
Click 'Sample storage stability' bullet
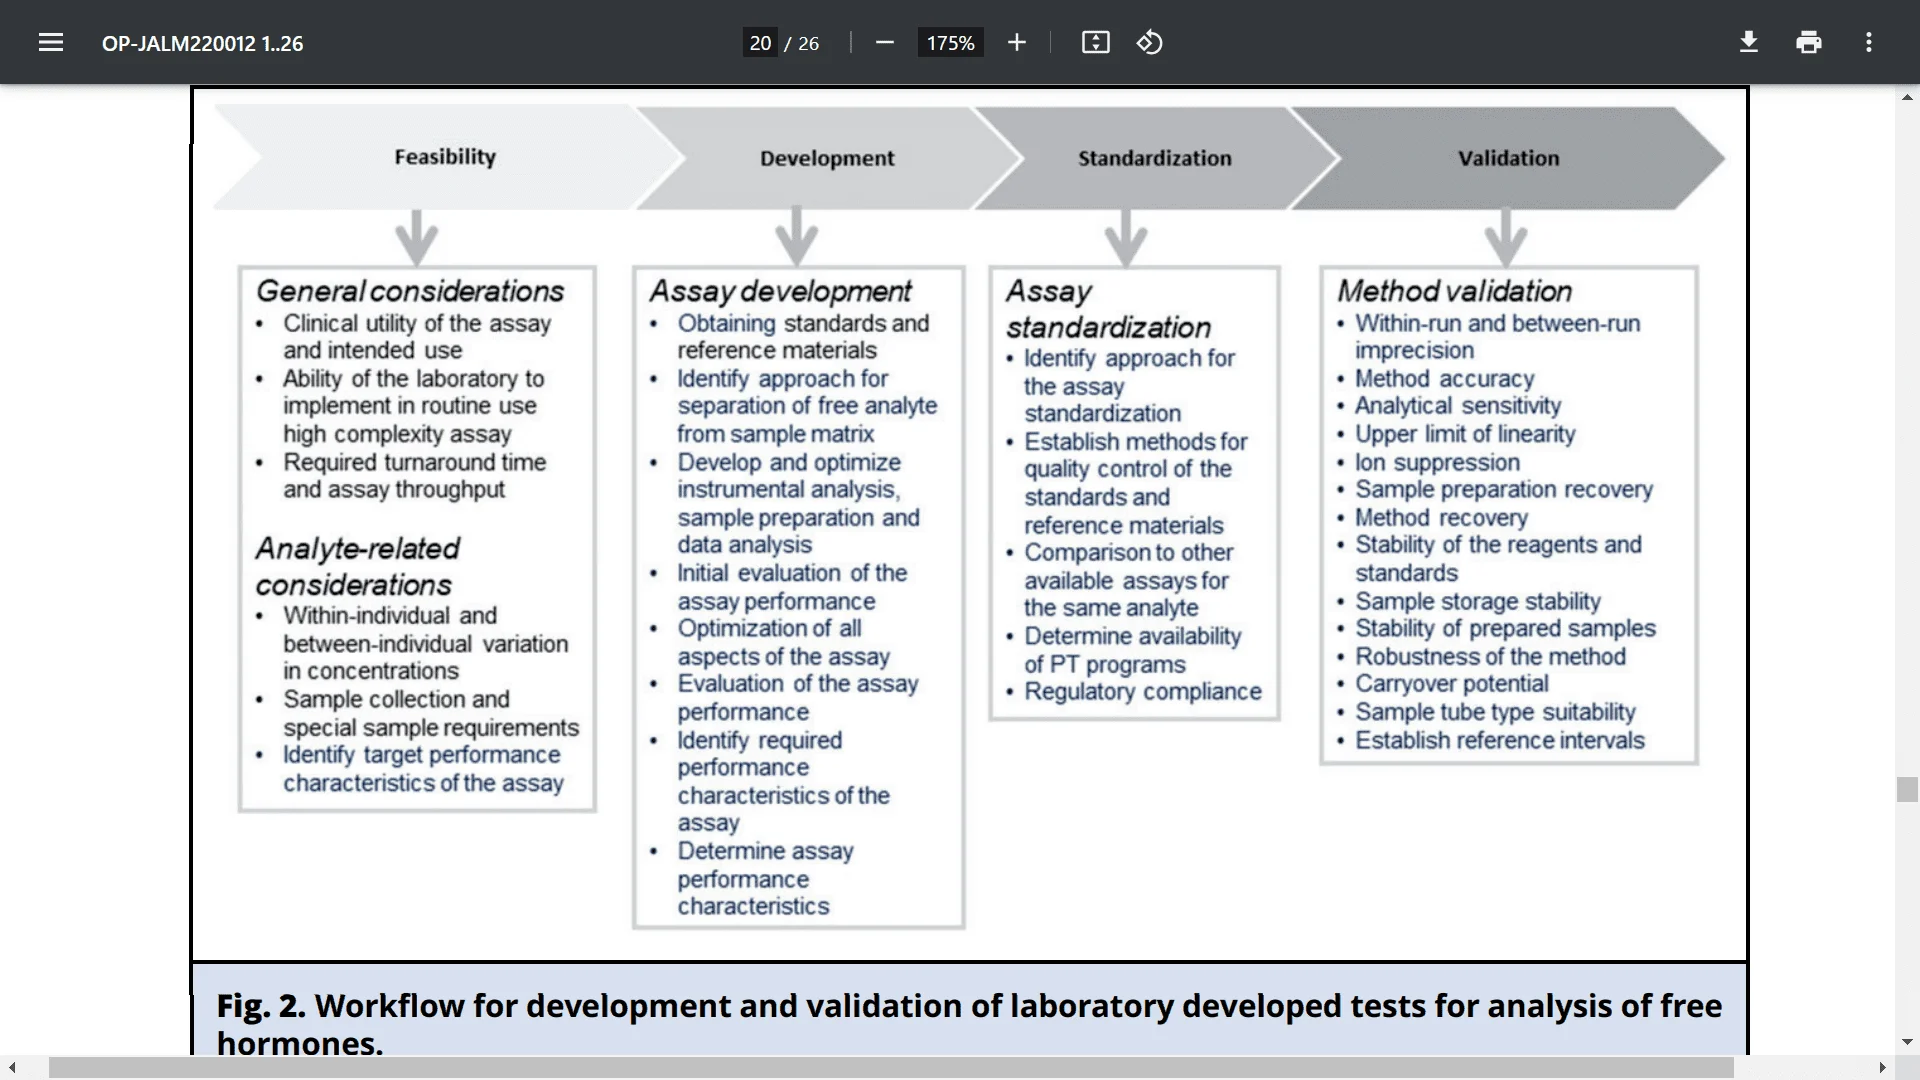[x=1478, y=602]
